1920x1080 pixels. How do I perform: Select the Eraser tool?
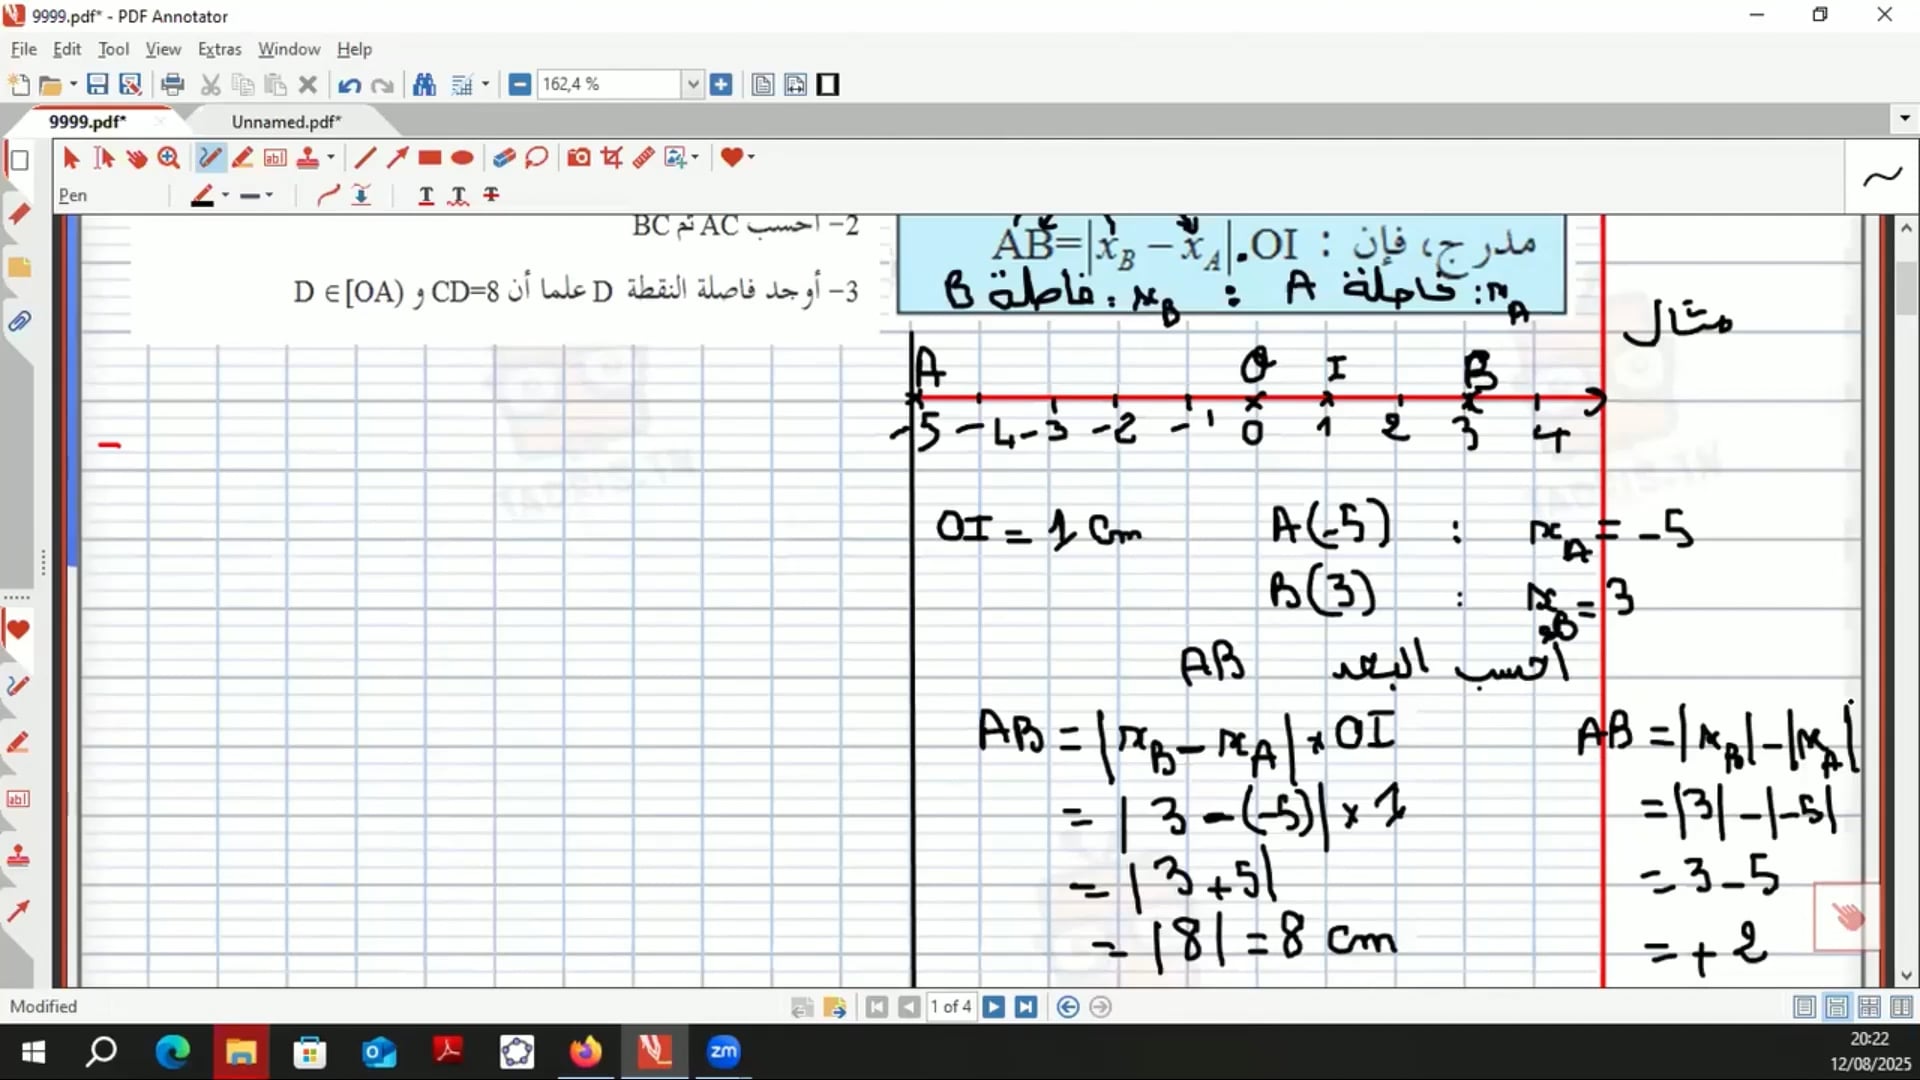point(504,157)
